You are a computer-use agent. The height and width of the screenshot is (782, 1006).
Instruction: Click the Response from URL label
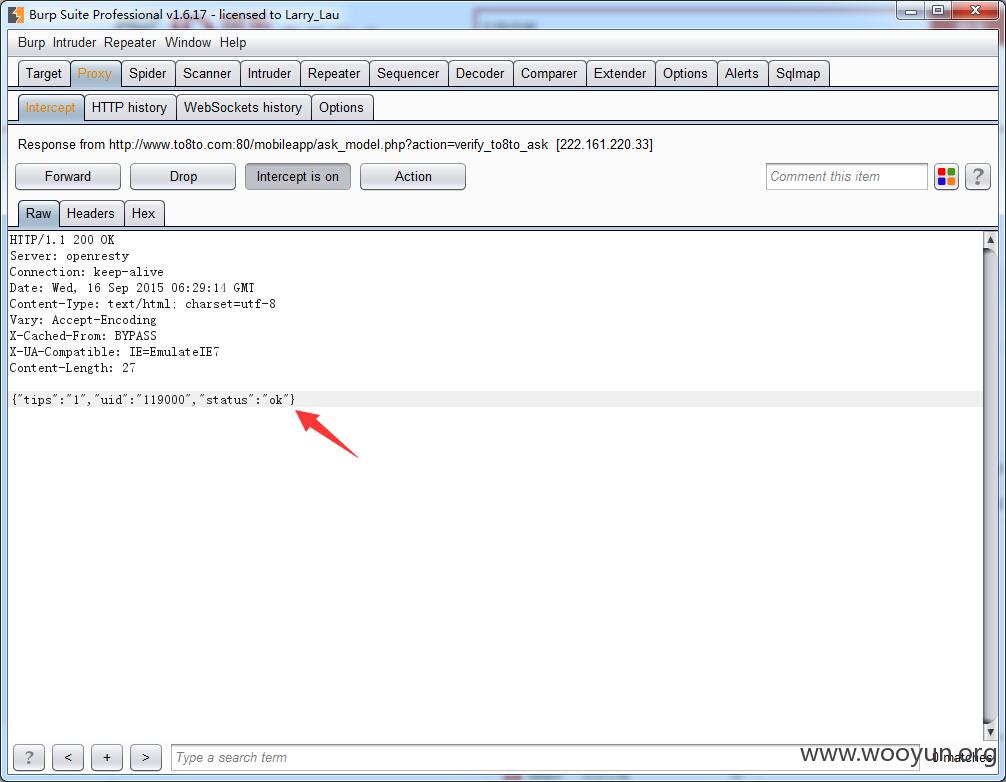pyautogui.click(x=336, y=144)
